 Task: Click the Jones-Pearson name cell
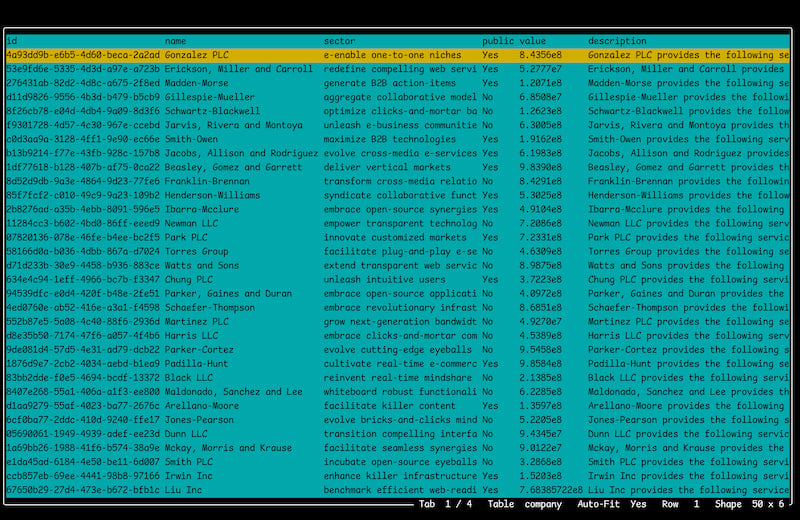pos(199,419)
